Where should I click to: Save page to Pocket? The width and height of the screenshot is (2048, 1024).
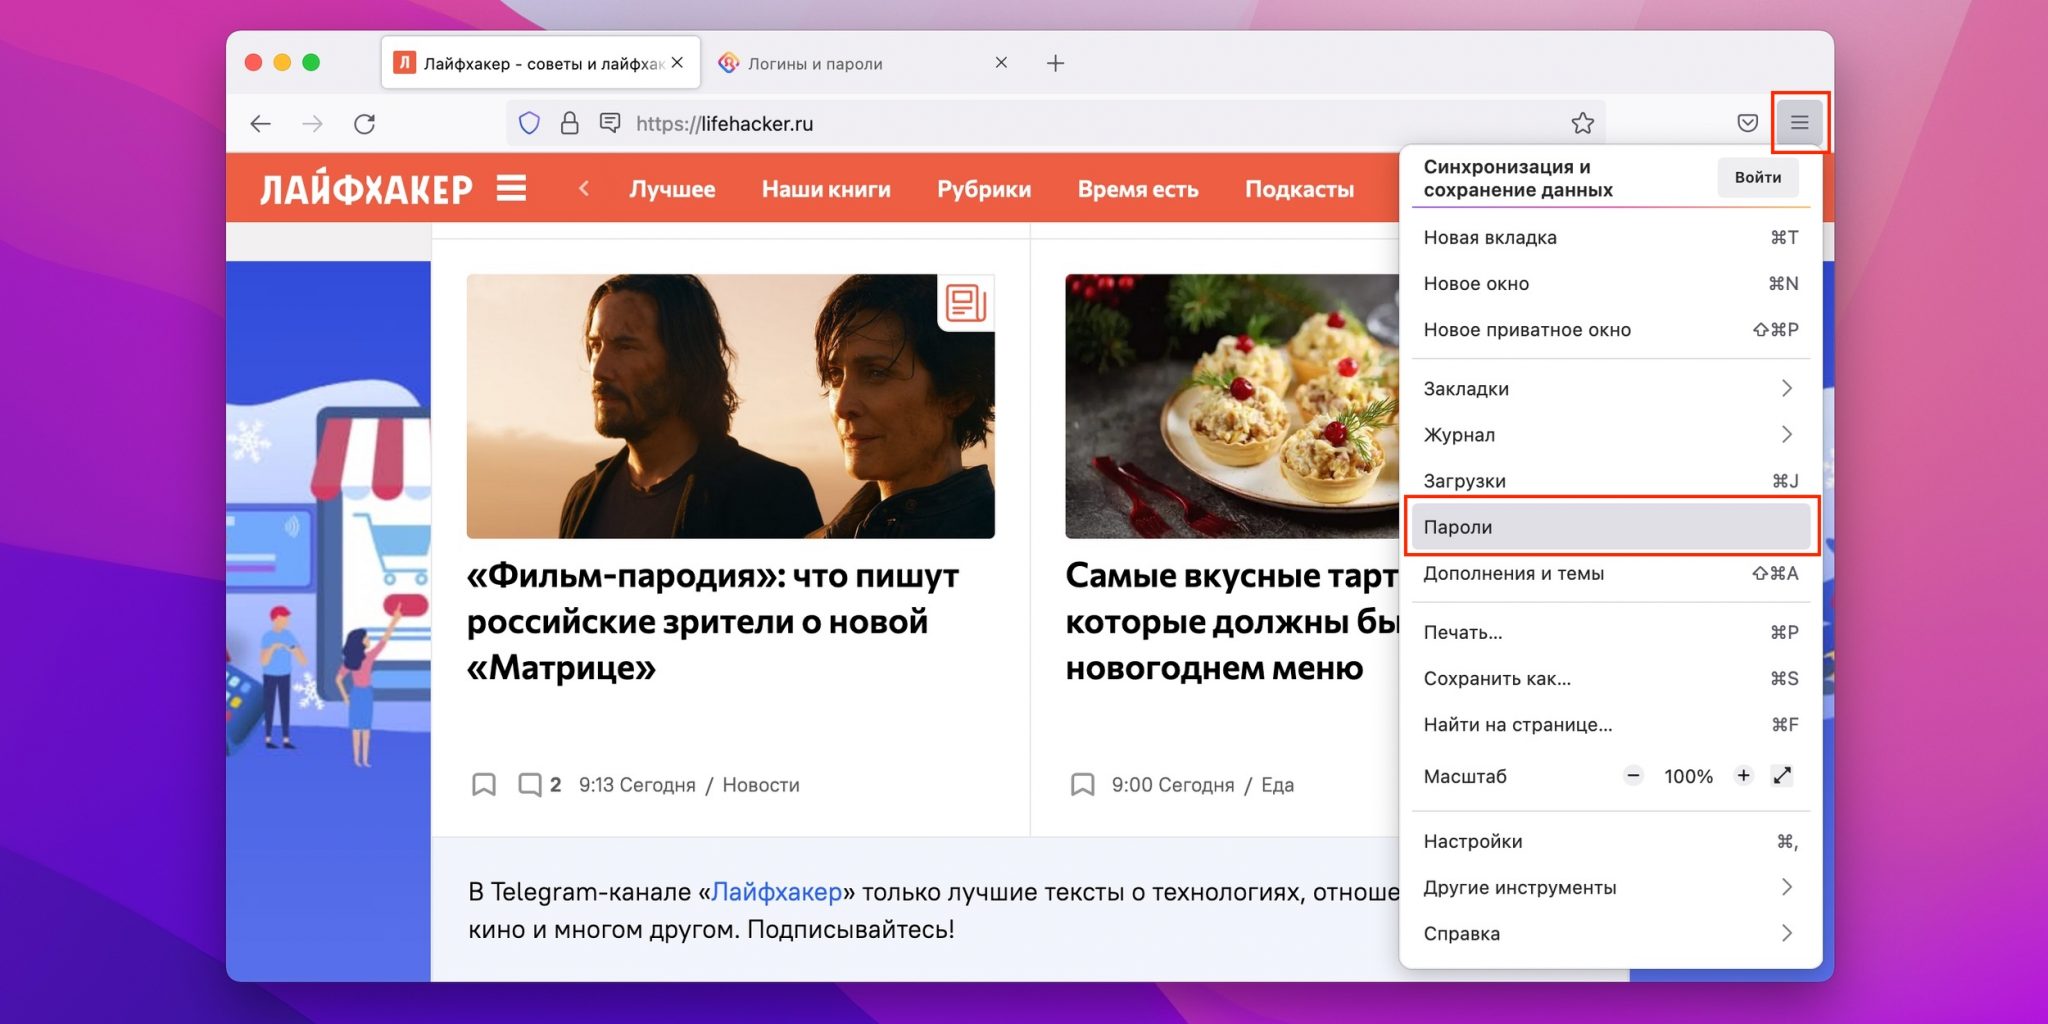click(1747, 123)
